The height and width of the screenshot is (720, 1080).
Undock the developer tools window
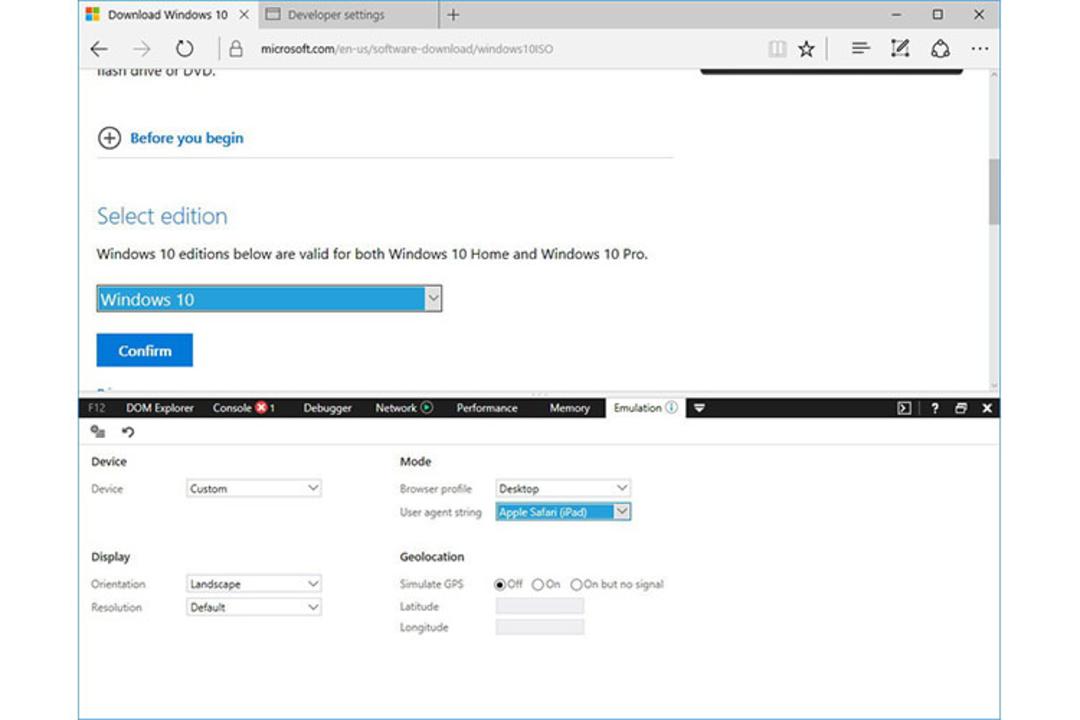pyautogui.click(x=961, y=408)
